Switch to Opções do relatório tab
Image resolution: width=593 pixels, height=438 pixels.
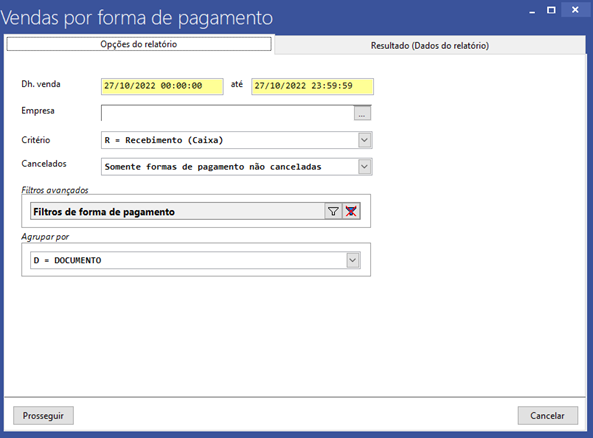(139, 44)
